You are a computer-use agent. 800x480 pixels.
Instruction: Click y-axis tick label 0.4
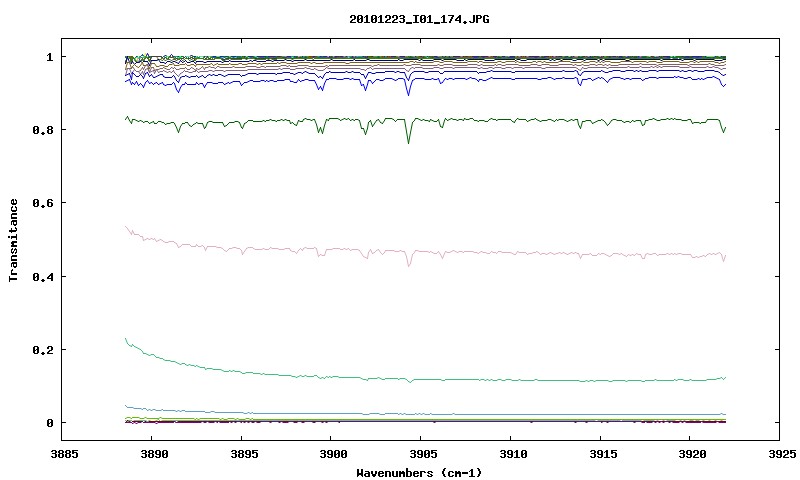(x=43, y=276)
